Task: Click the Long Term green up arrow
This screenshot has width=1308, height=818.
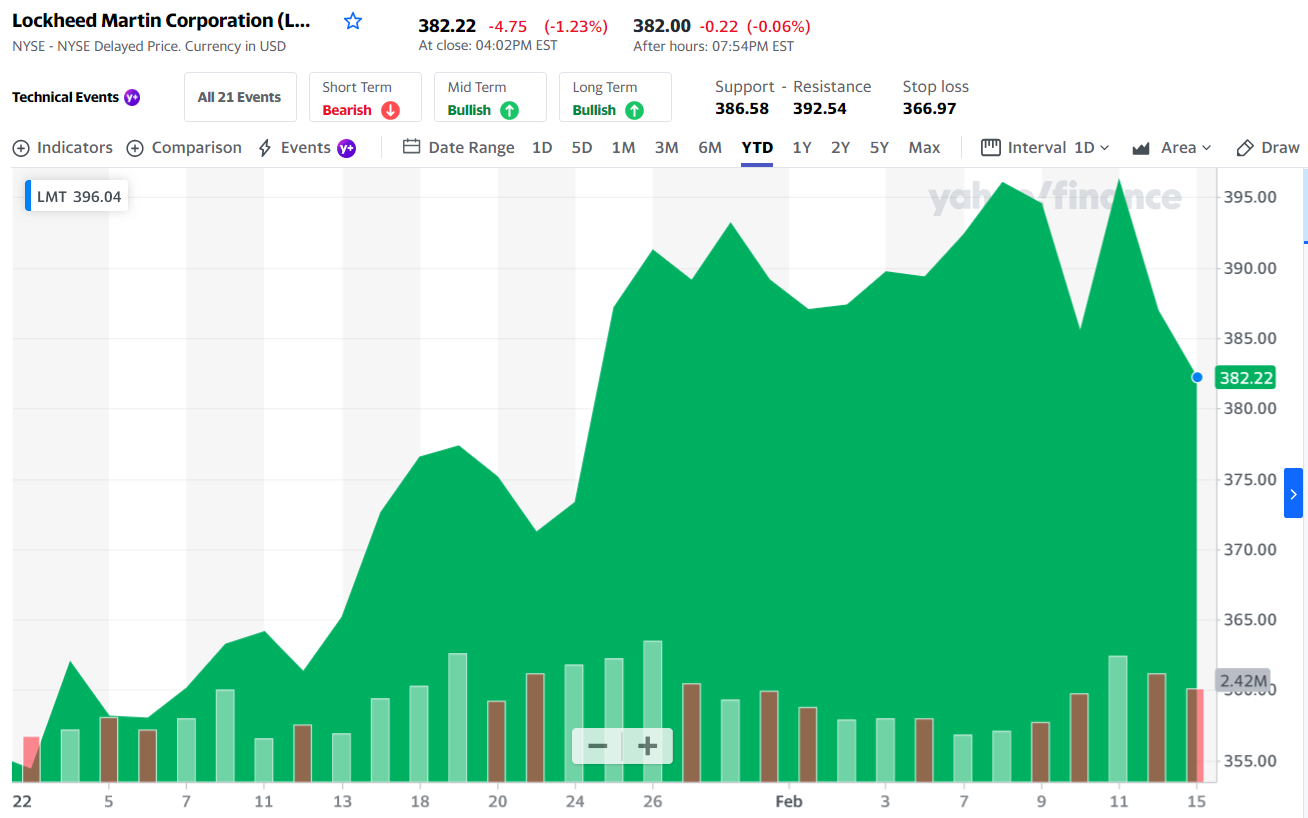Action: click(x=634, y=110)
